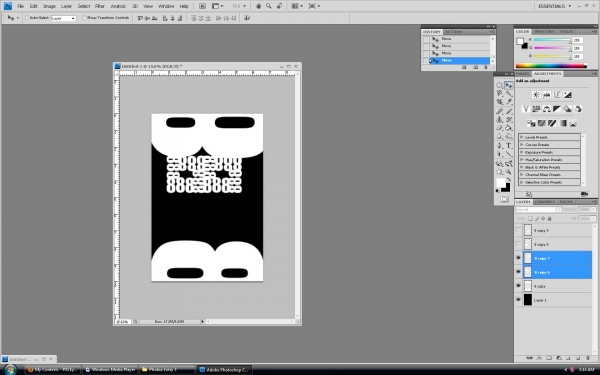Select the Crop tool
600x375 pixels.
[x=499, y=102]
